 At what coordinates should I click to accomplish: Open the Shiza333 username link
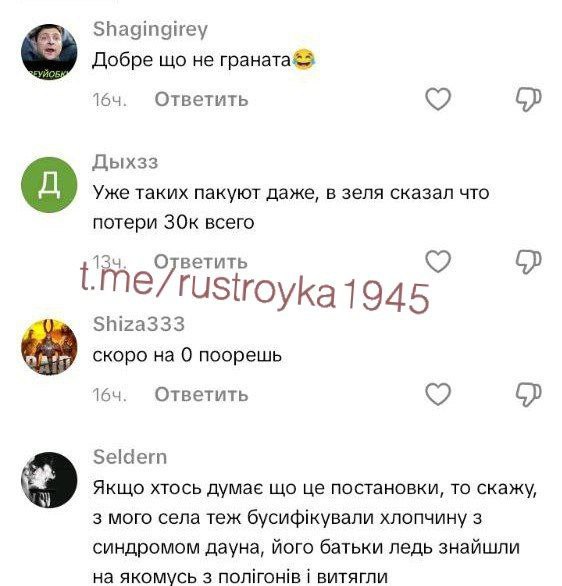click(139, 324)
